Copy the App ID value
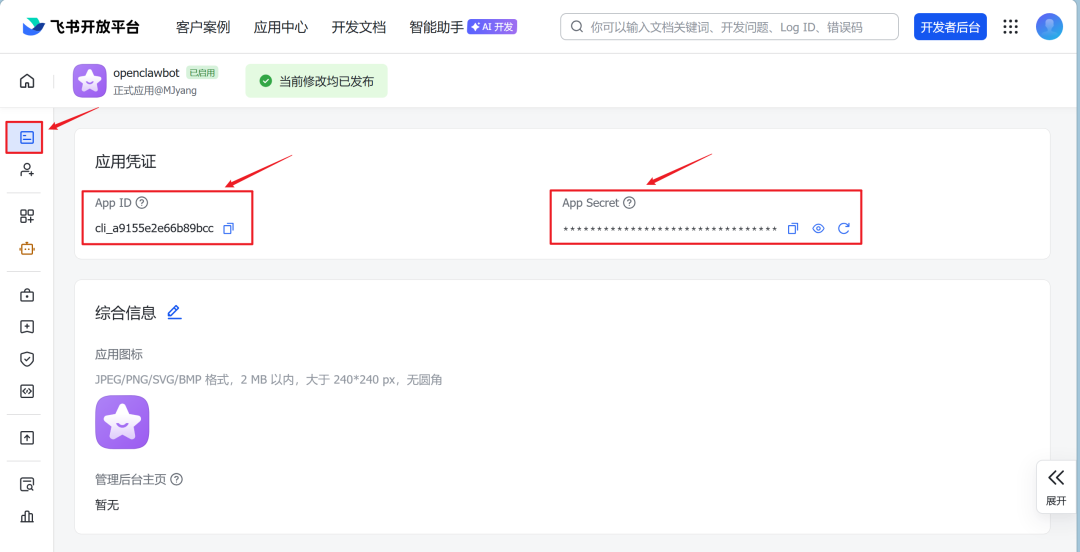Screen dimensions: 1080x552 coord(228,228)
